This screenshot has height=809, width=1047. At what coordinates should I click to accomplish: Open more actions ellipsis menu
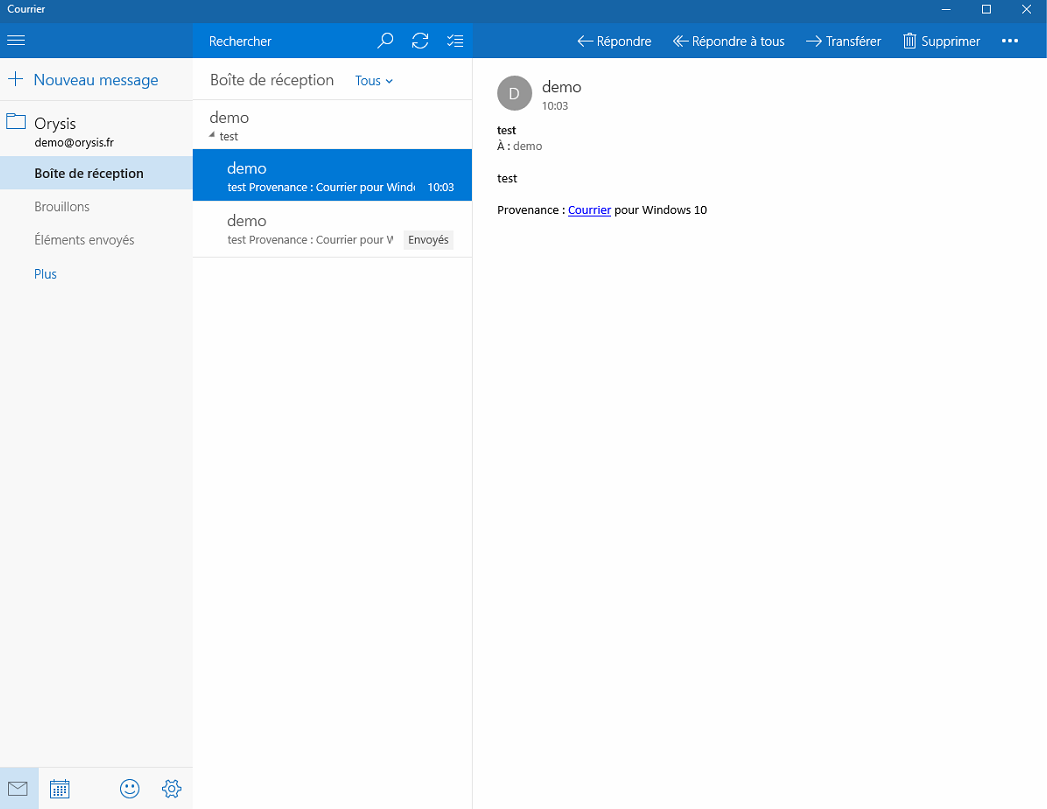pos(1009,41)
